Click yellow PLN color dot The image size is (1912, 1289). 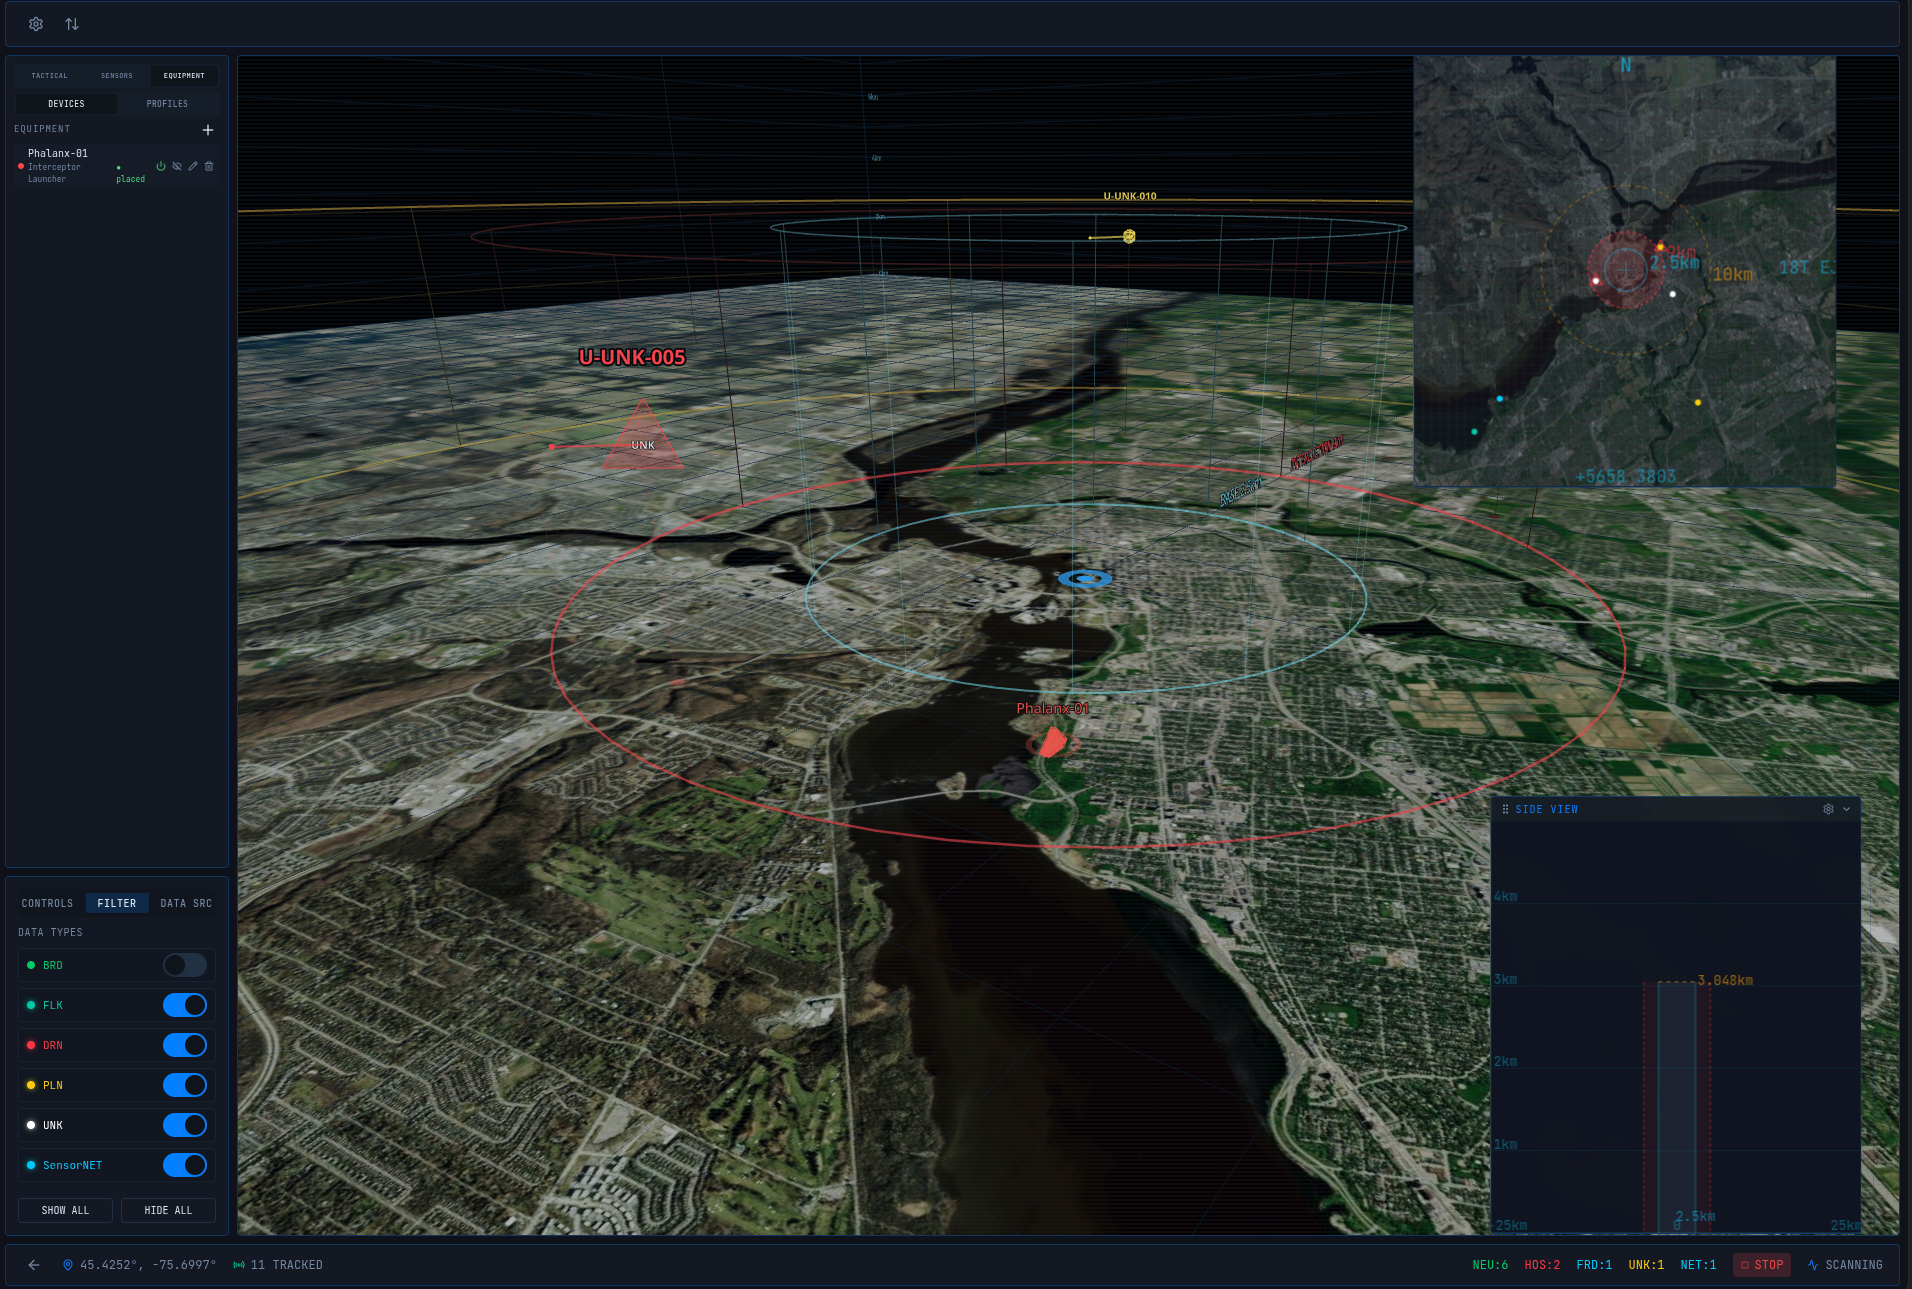pyautogui.click(x=31, y=1085)
